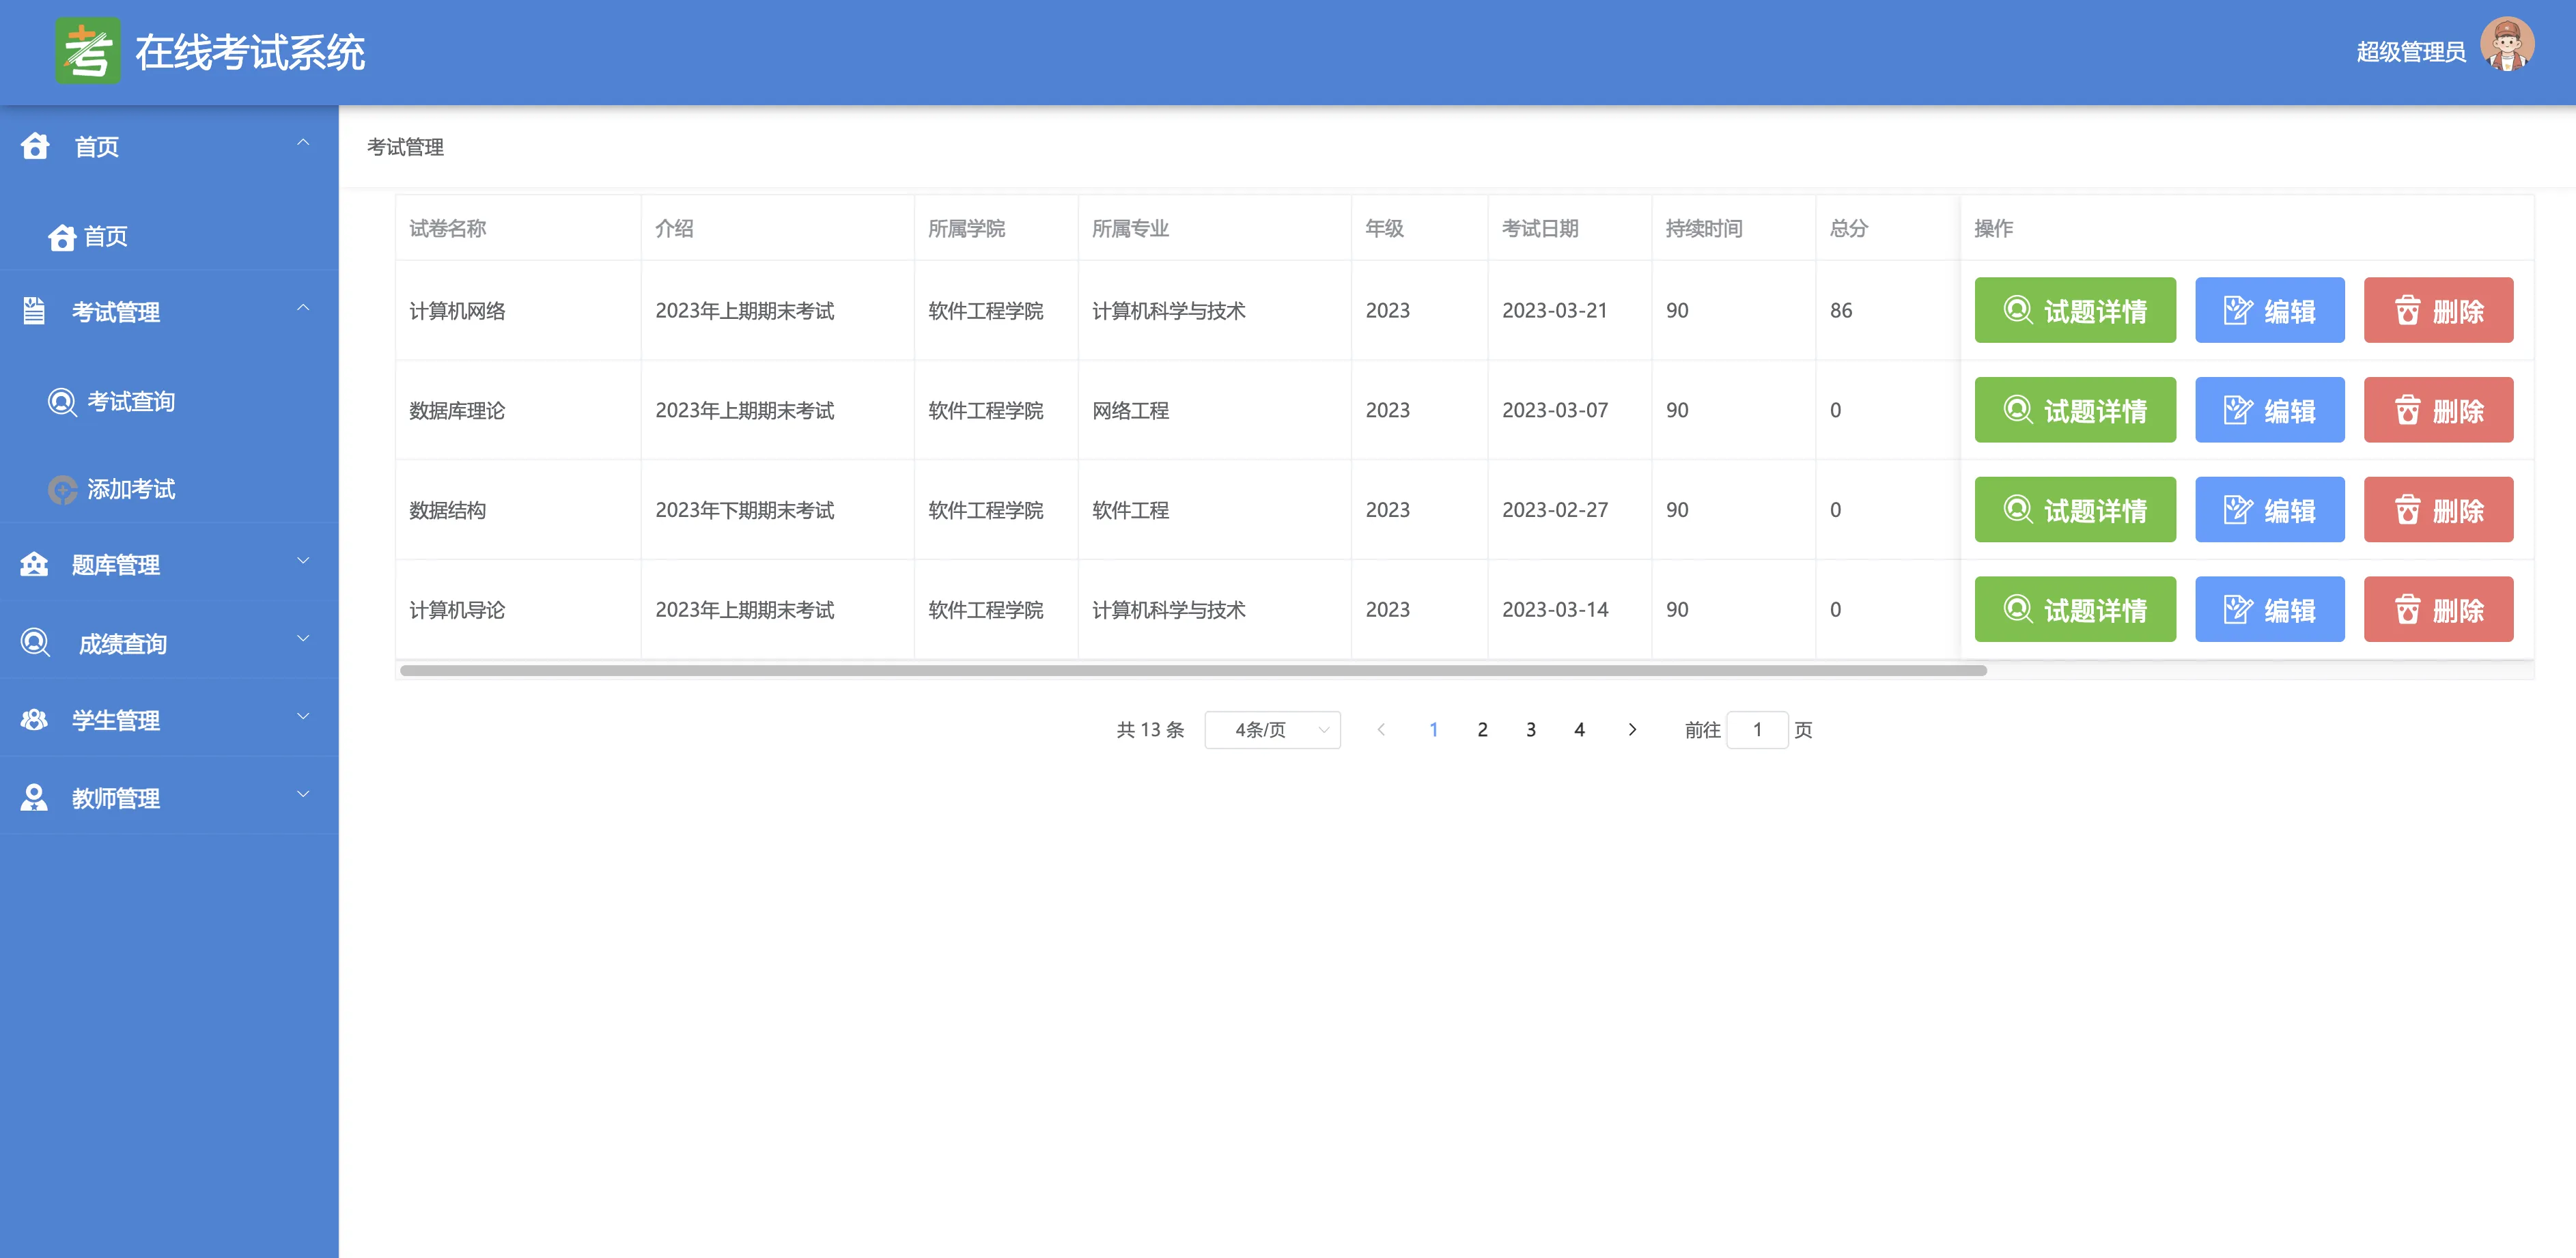The height and width of the screenshot is (1258, 2576).
Task: Click the home icon beside 首页 submenu
Action: 62,237
